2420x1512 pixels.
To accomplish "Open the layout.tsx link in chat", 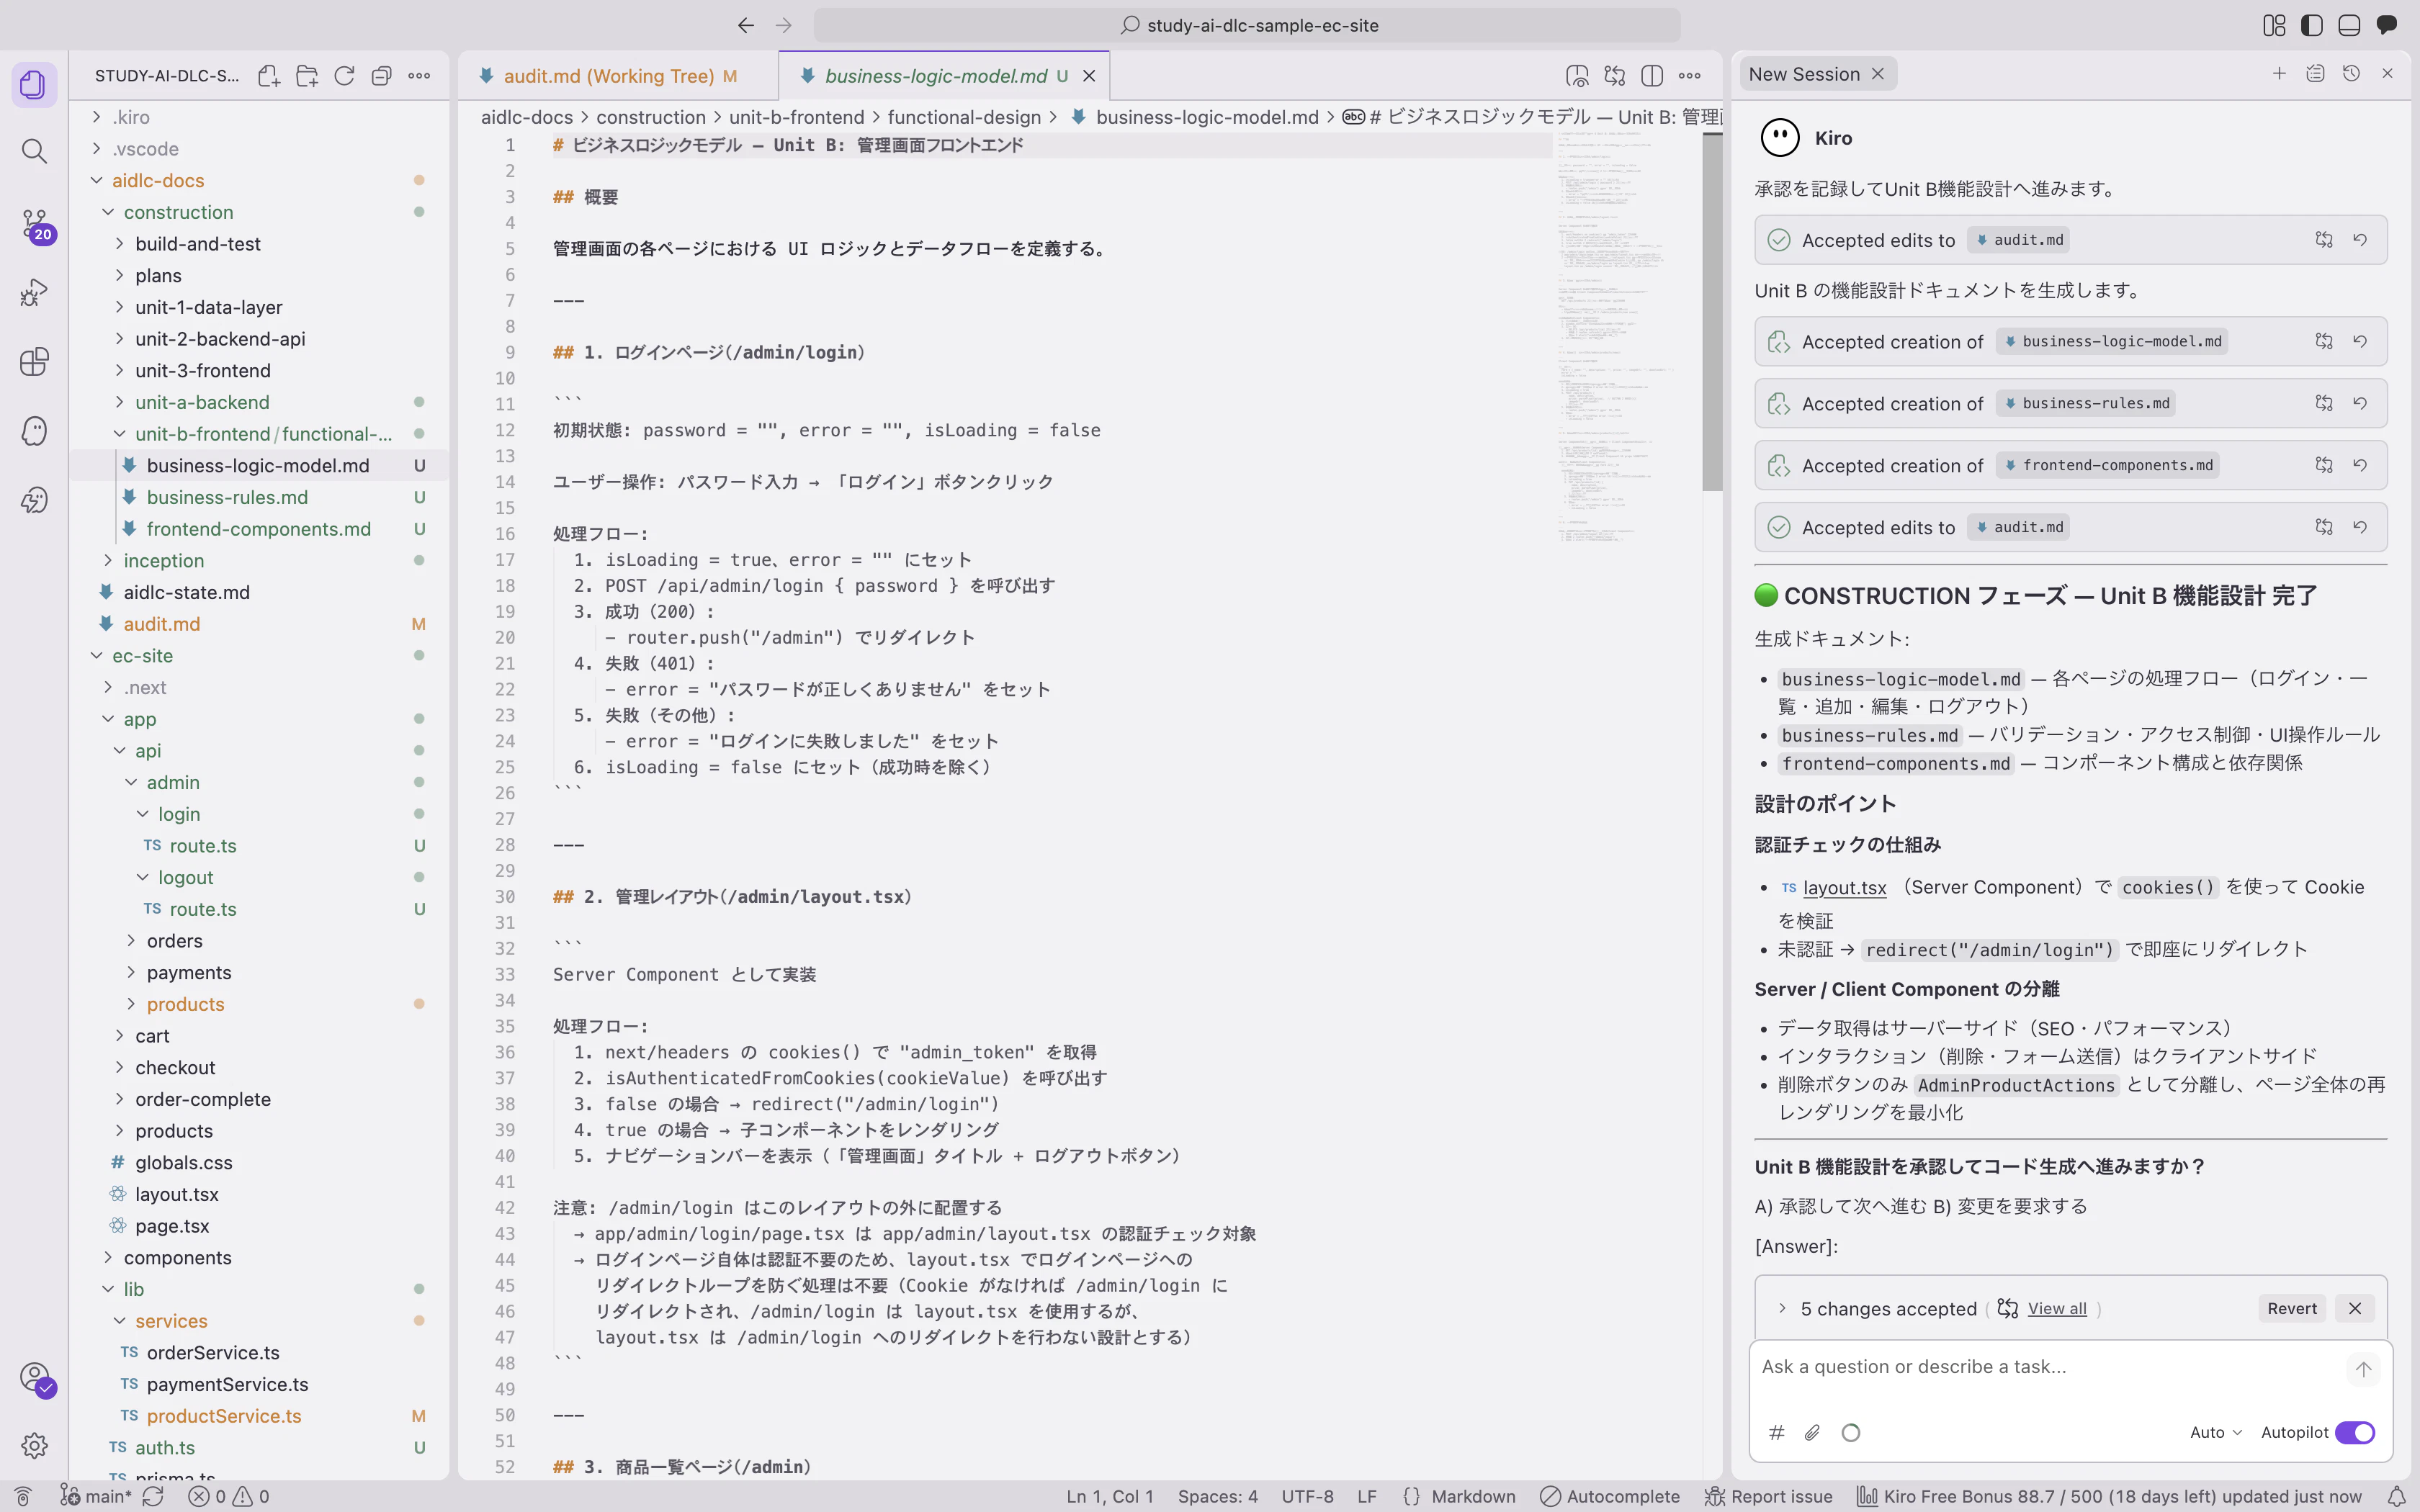I will pyautogui.click(x=1844, y=887).
